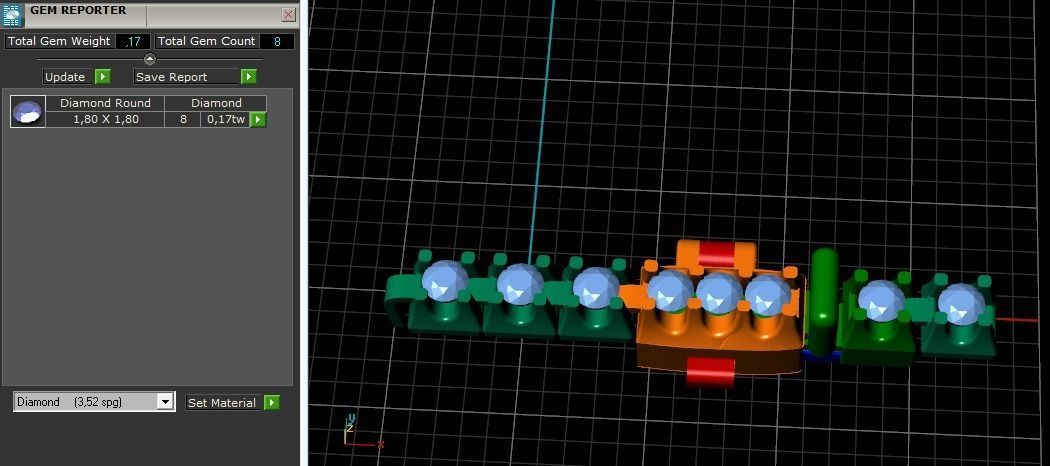Click the Total Gem Count value field
This screenshot has width=1050, height=466.
pos(277,42)
